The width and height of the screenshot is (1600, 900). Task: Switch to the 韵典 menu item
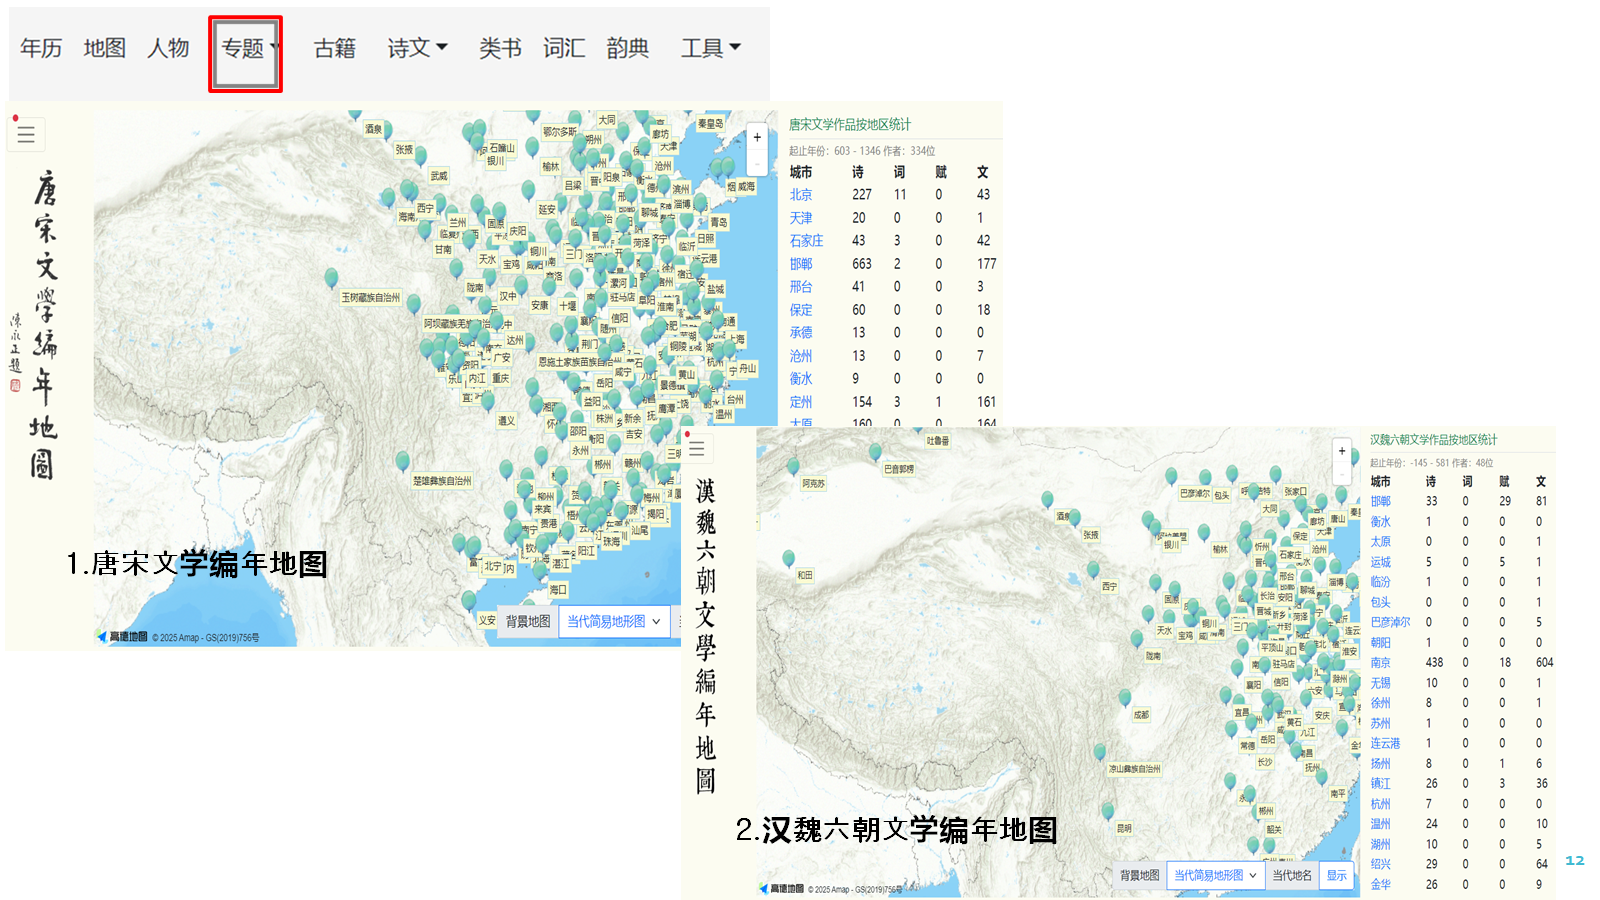[627, 48]
